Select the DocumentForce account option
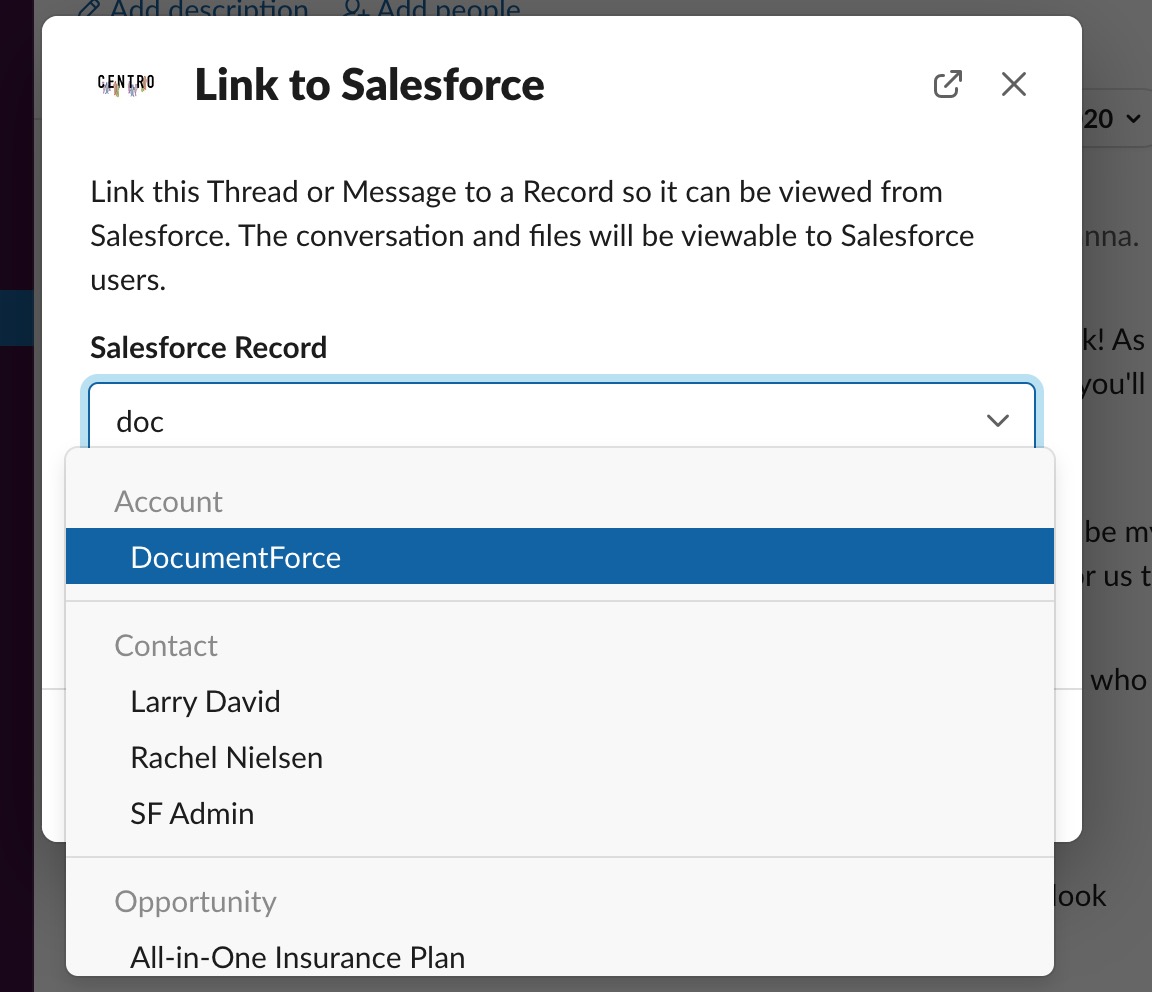The height and width of the screenshot is (992, 1152). pyautogui.click(x=560, y=556)
